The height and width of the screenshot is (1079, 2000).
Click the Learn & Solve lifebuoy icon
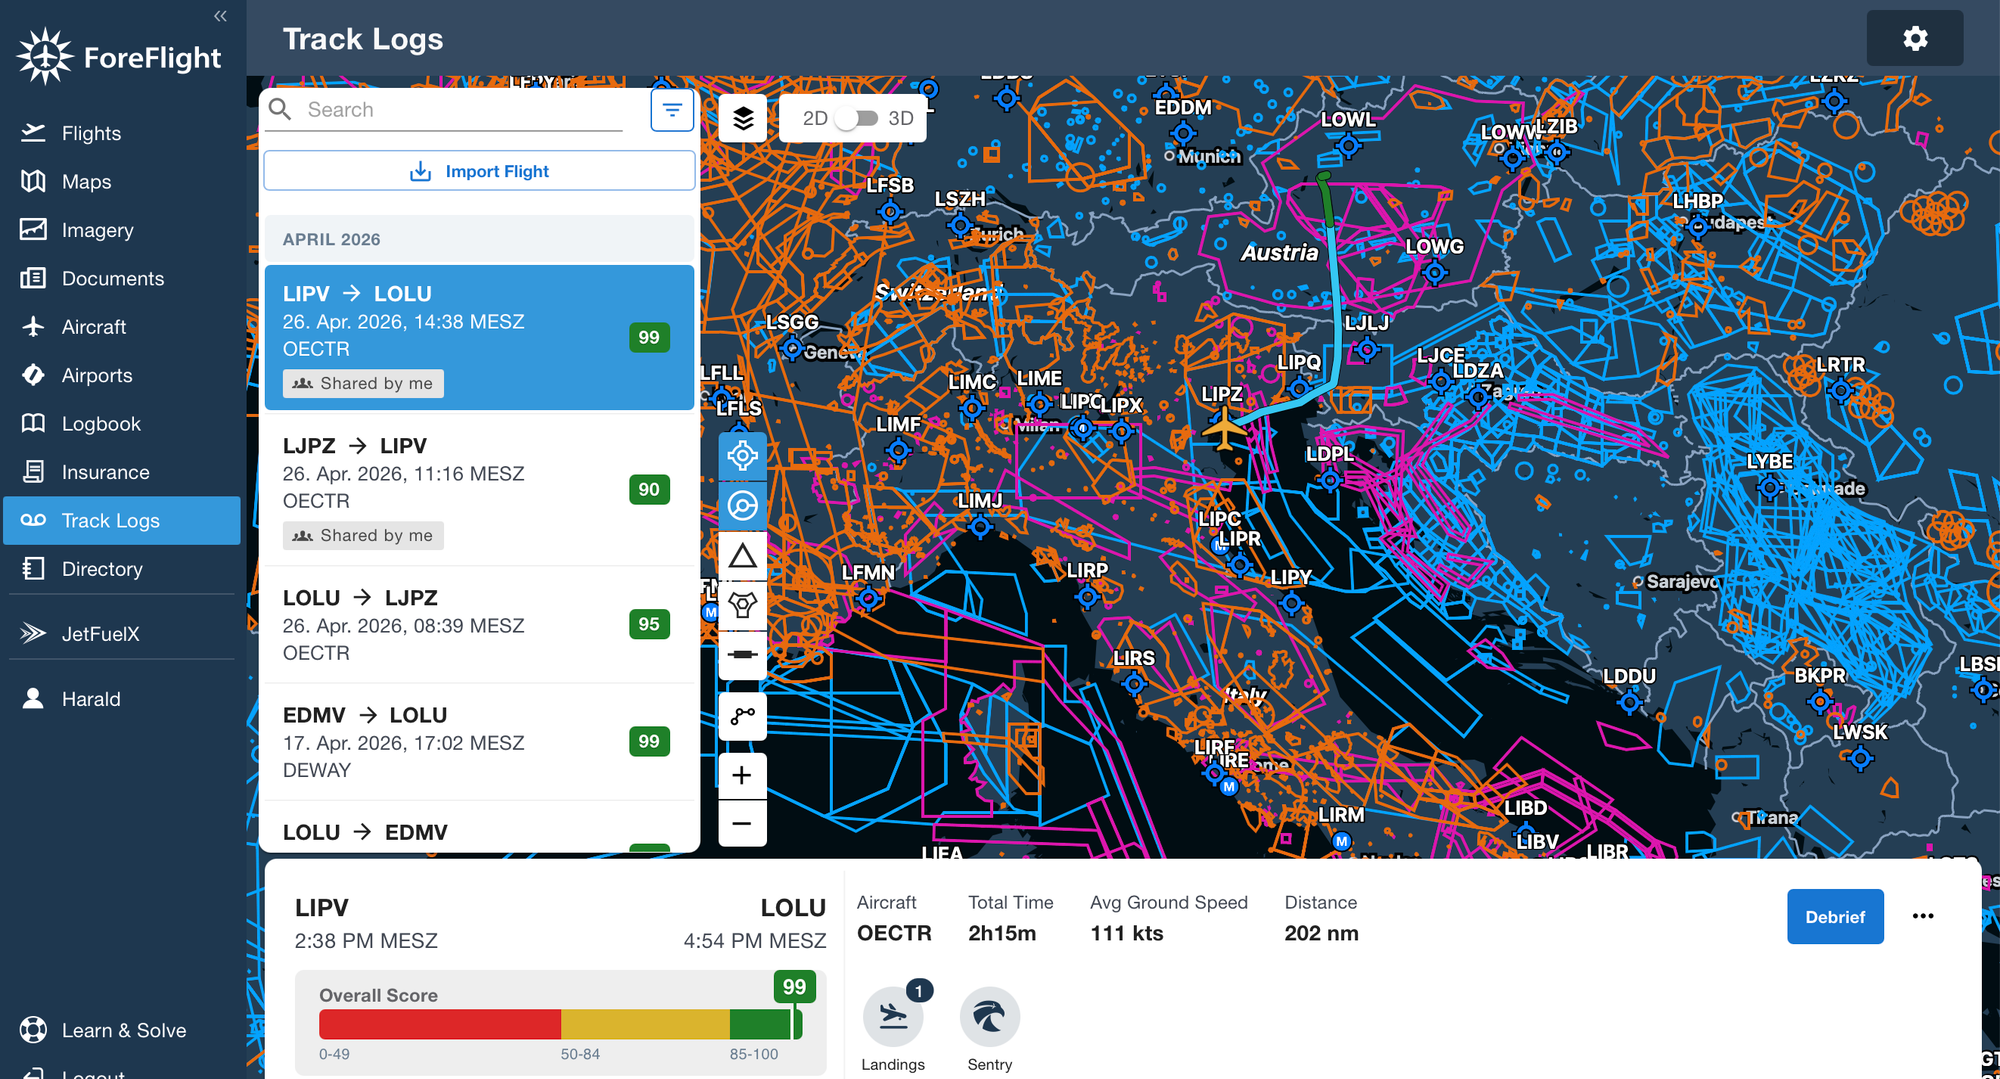pos(33,1029)
